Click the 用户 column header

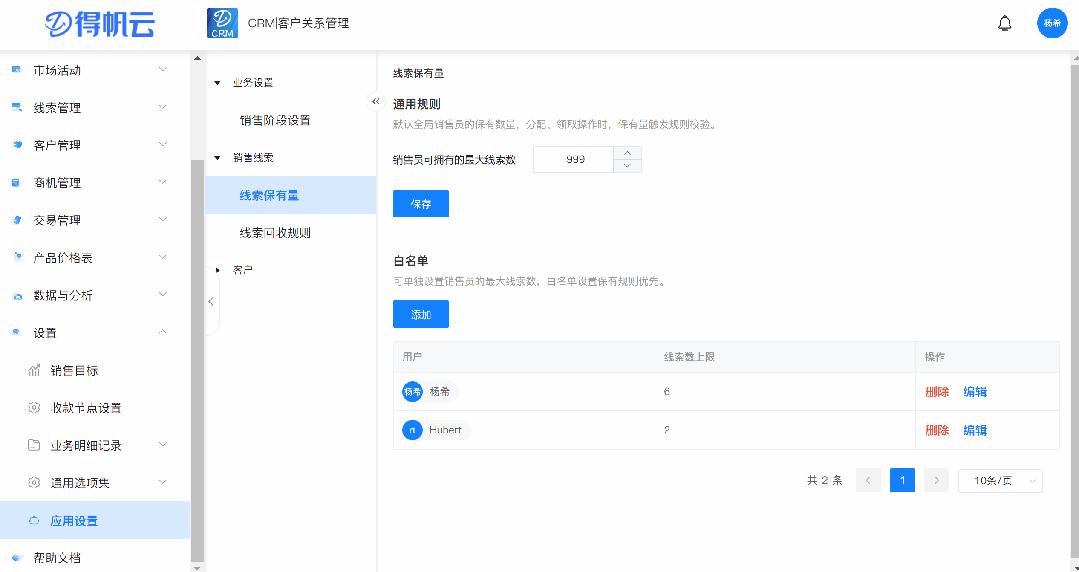point(412,357)
